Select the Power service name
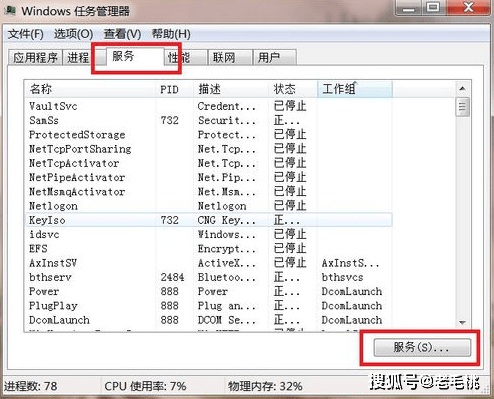Viewport: 494px width, 399px height. tap(44, 291)
